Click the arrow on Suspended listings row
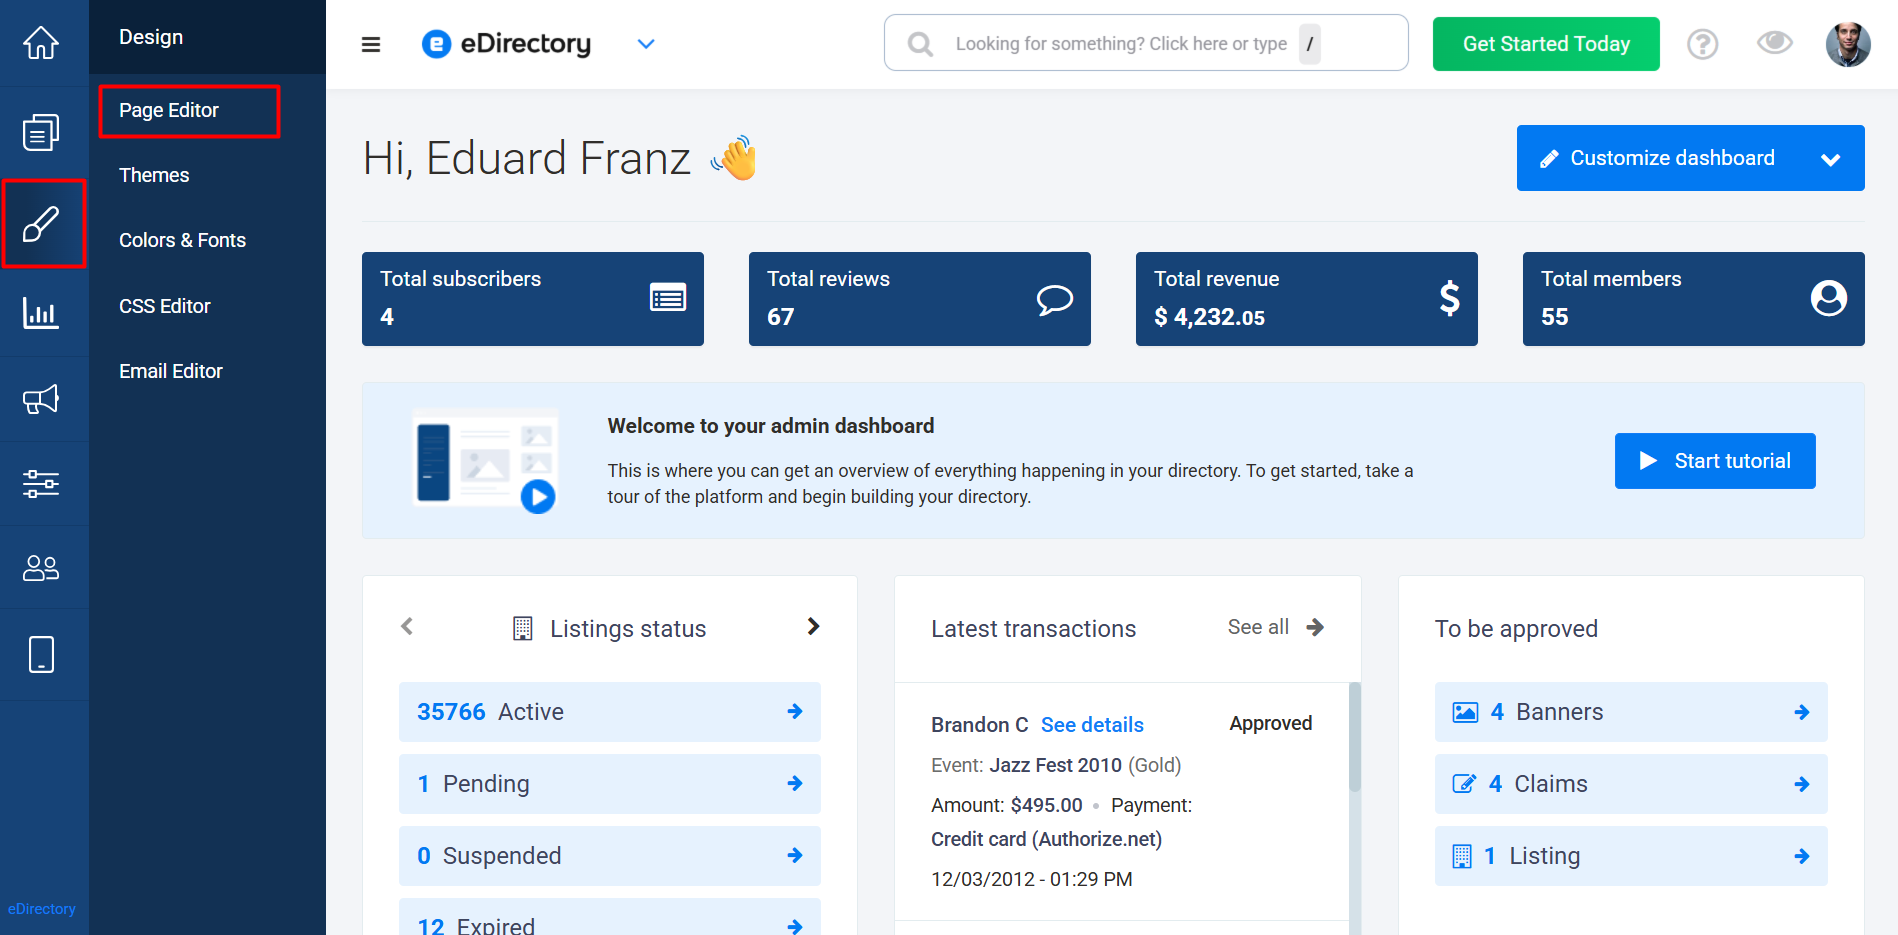Screen dimensions: 1898x935 tap(795, 856)
